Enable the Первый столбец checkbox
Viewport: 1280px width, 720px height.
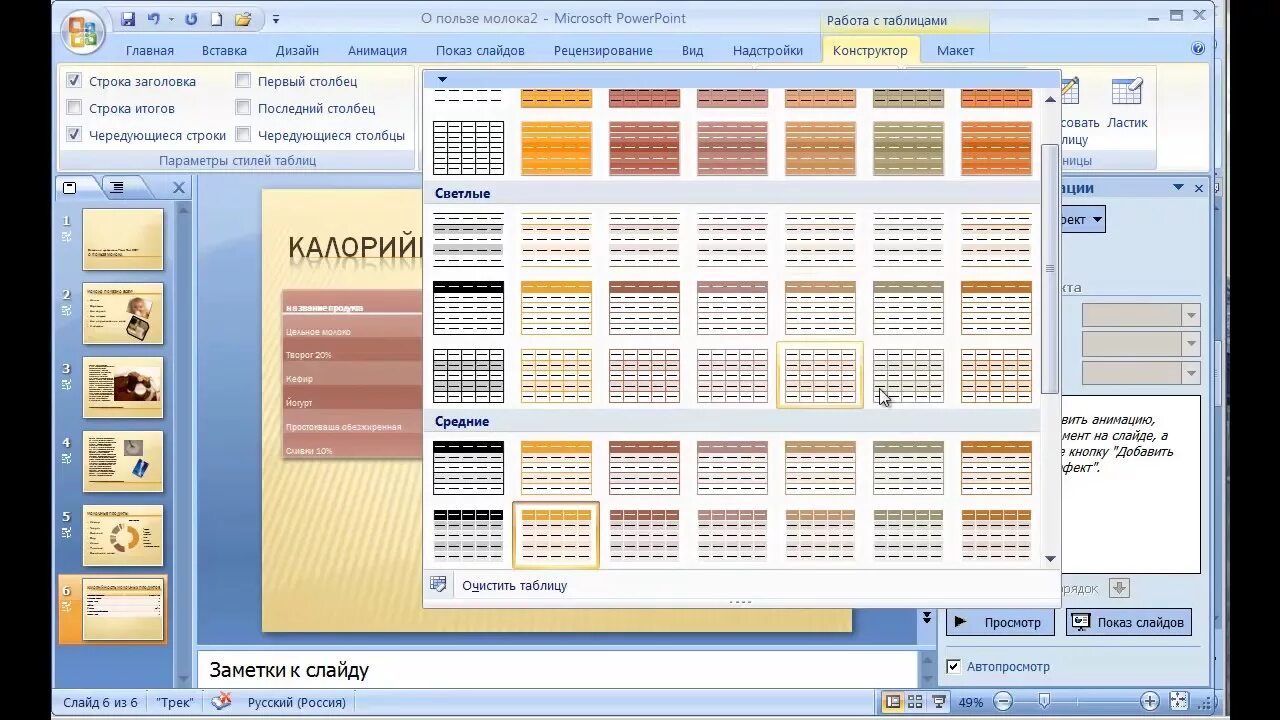coord(243,81)
